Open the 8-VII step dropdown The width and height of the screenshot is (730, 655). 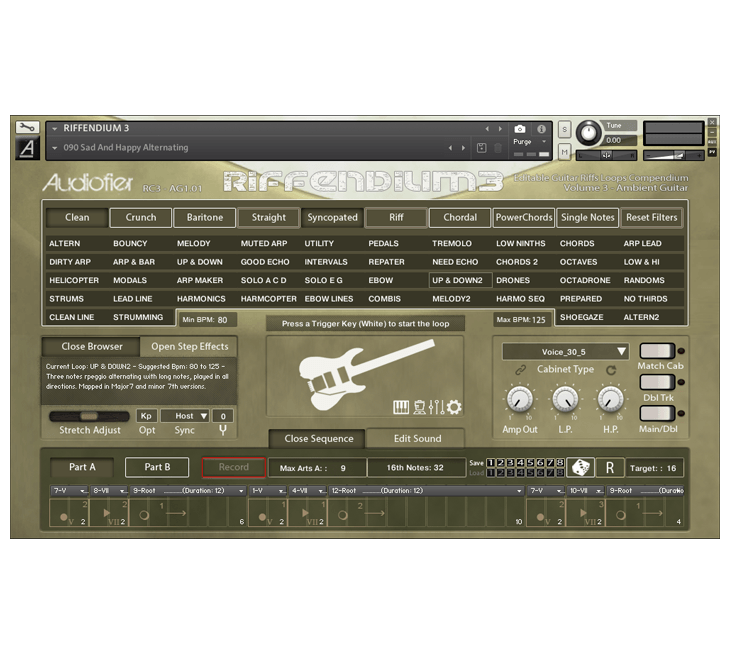108,491
